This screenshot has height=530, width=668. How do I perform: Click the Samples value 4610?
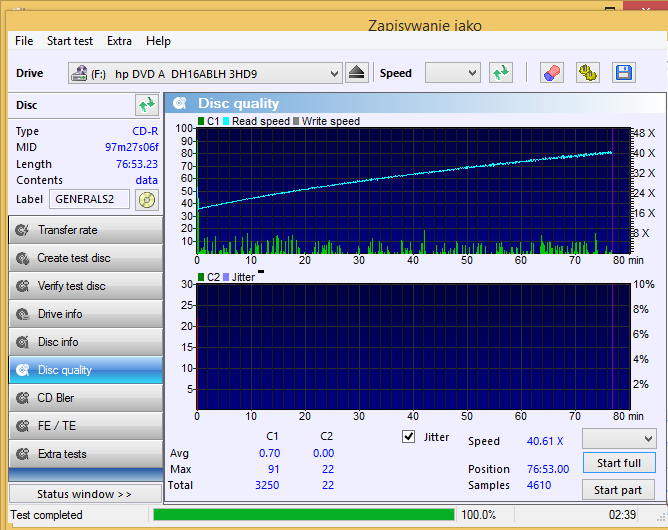click(539, 485)
